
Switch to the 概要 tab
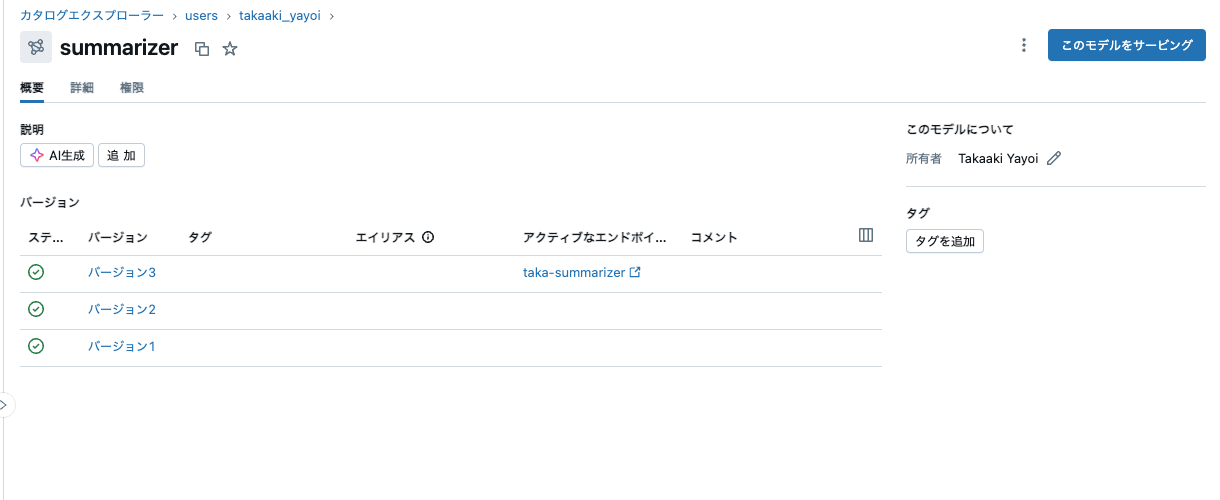32,88
